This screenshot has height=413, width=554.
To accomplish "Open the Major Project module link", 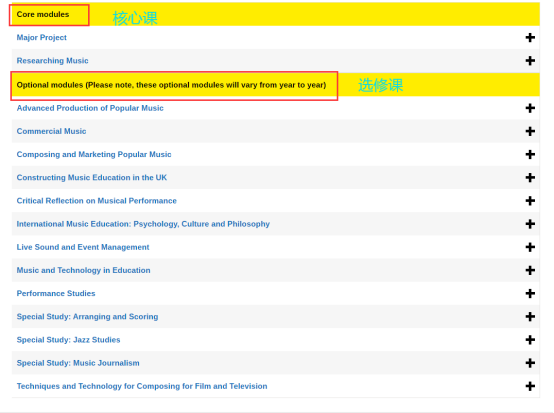I will pyautogui.click(x=41, y=37).
